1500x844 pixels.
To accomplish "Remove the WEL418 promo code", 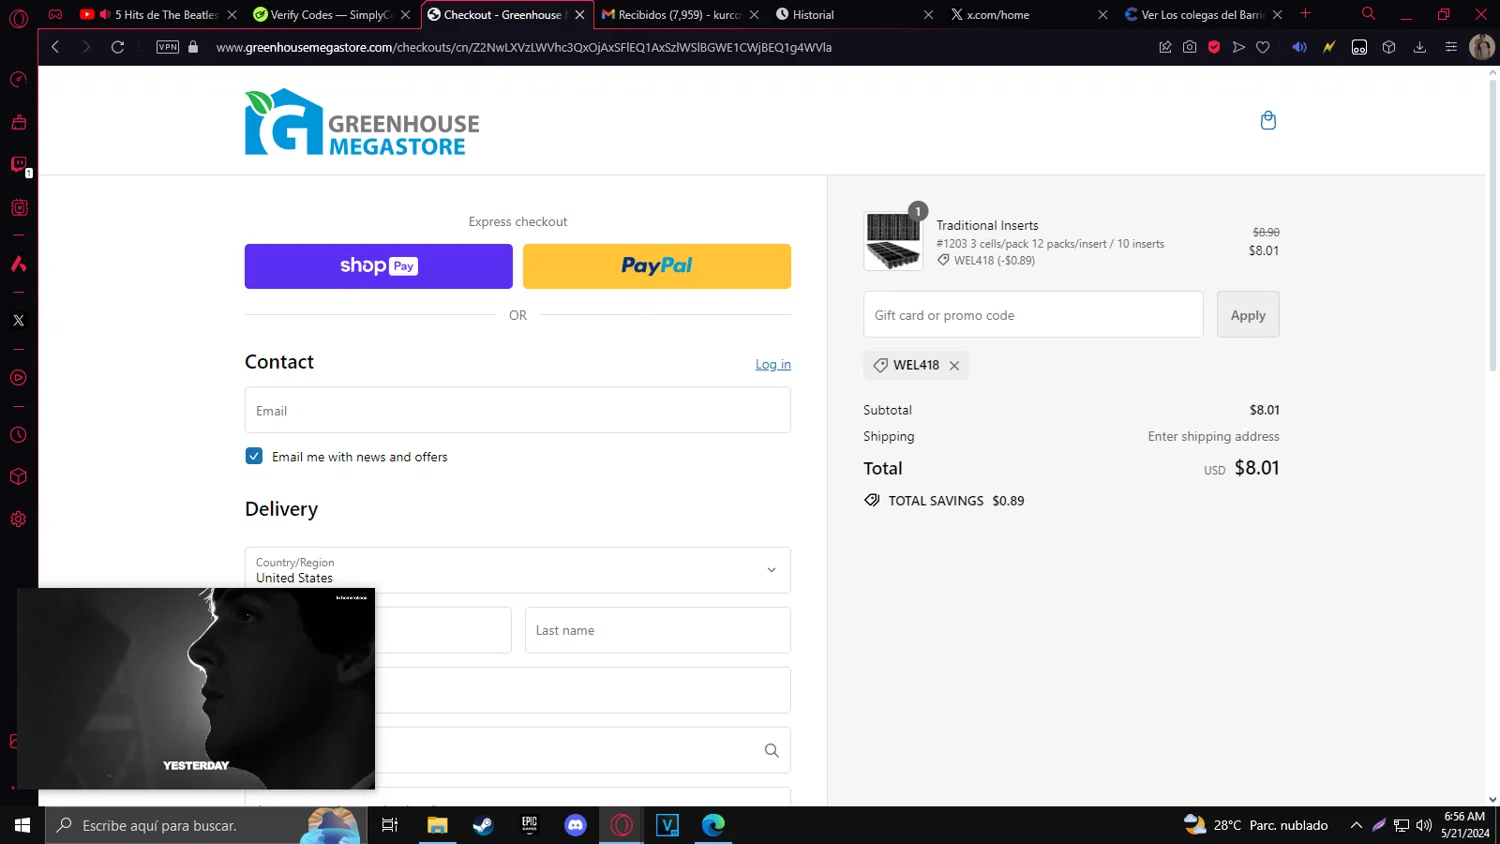I will (954, 366).
